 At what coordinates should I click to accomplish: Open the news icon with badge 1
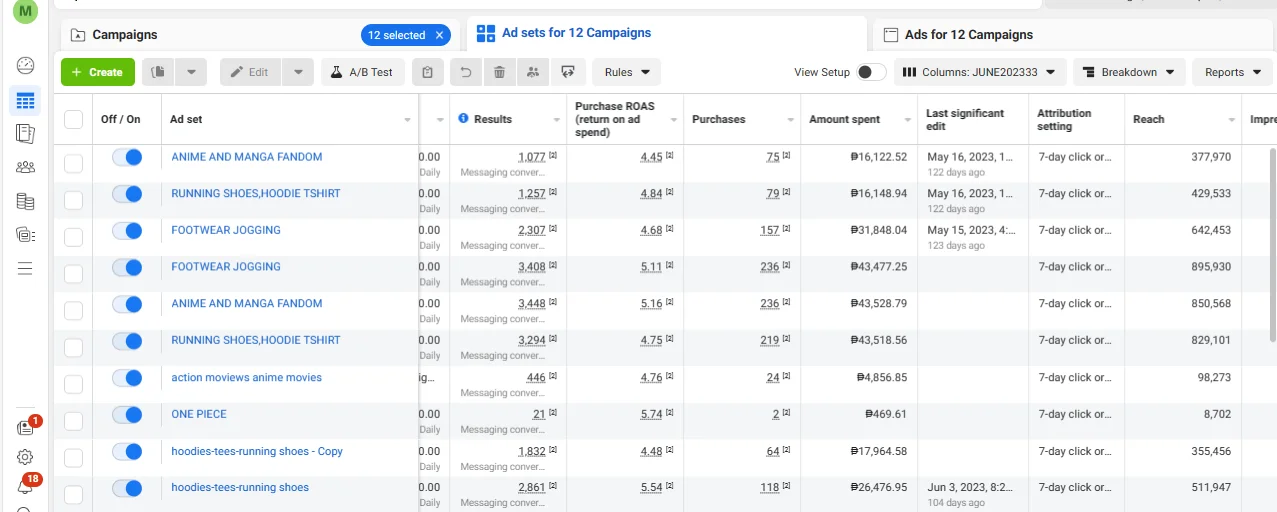[x=25, y=427]
